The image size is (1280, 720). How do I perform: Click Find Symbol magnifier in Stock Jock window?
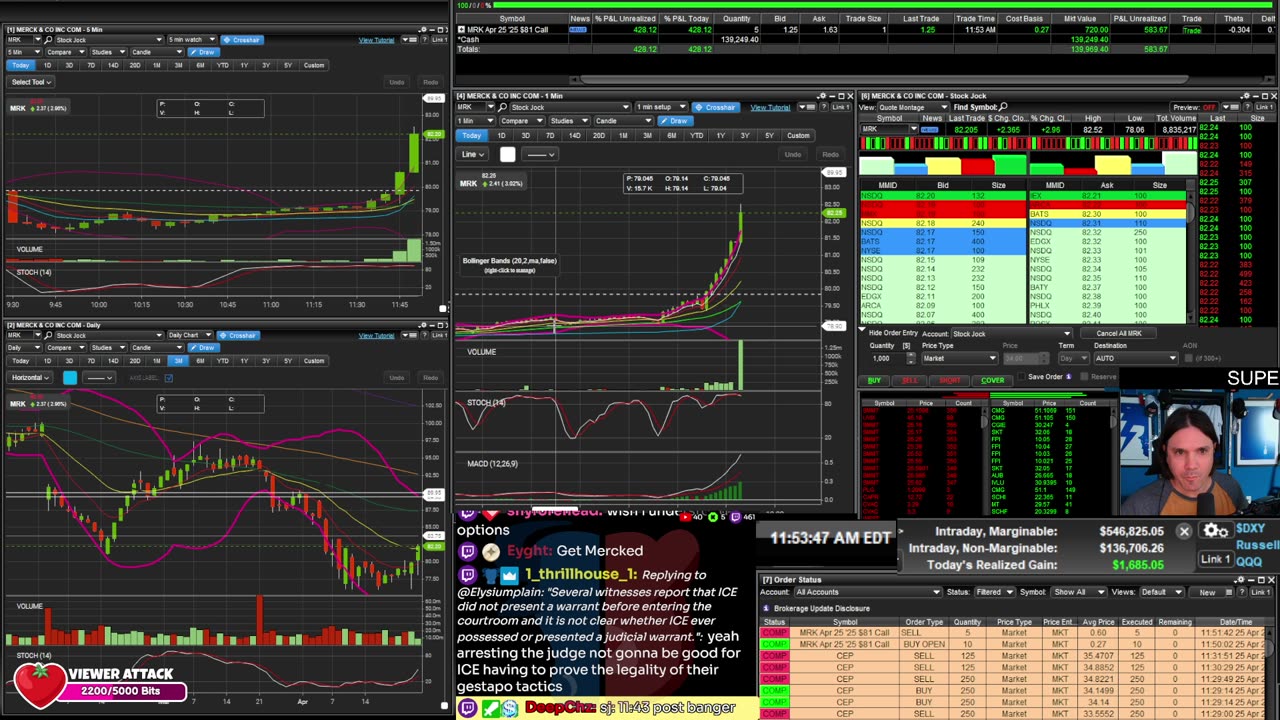[x=1003, y=107]
